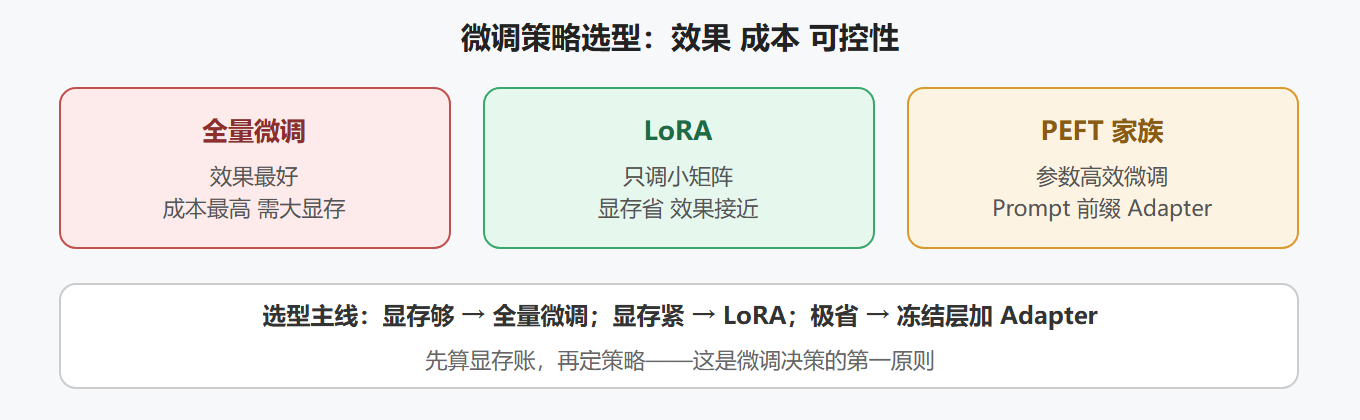Click the Prompt 前缀 Adapter text
The width and height of the screenshot is (1360, 420).
pyautogui.click(x=1102, y=209)
